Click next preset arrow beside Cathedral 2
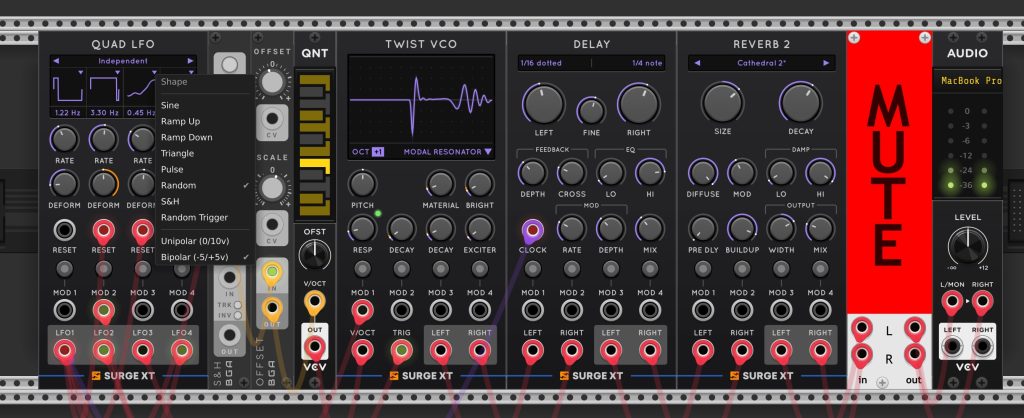 (826, 63)
